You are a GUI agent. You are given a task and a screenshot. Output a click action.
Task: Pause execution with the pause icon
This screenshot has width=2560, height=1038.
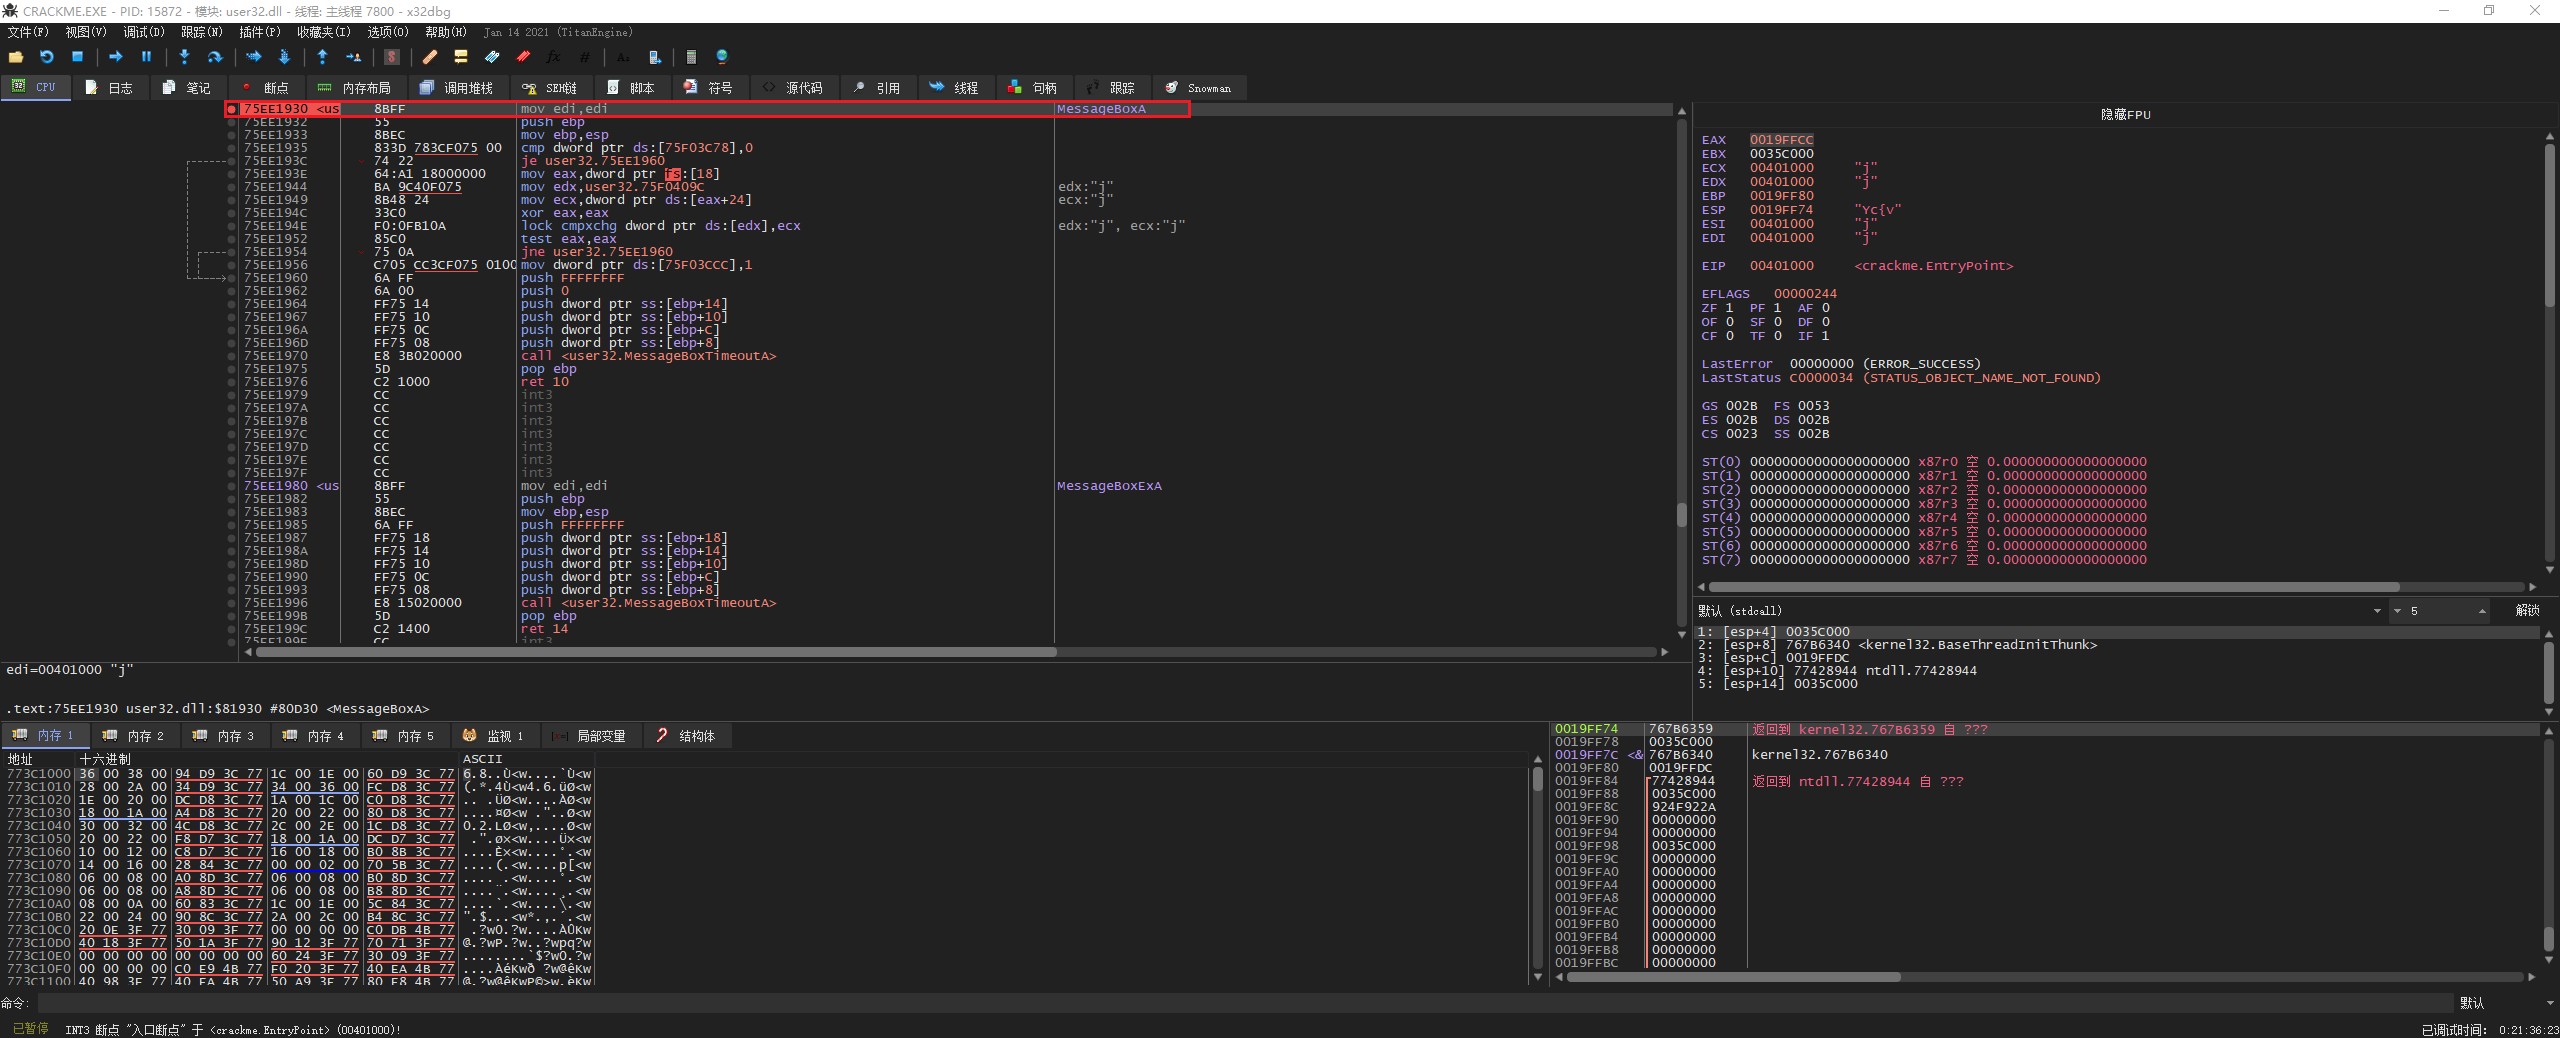click(x=146, y=57)
